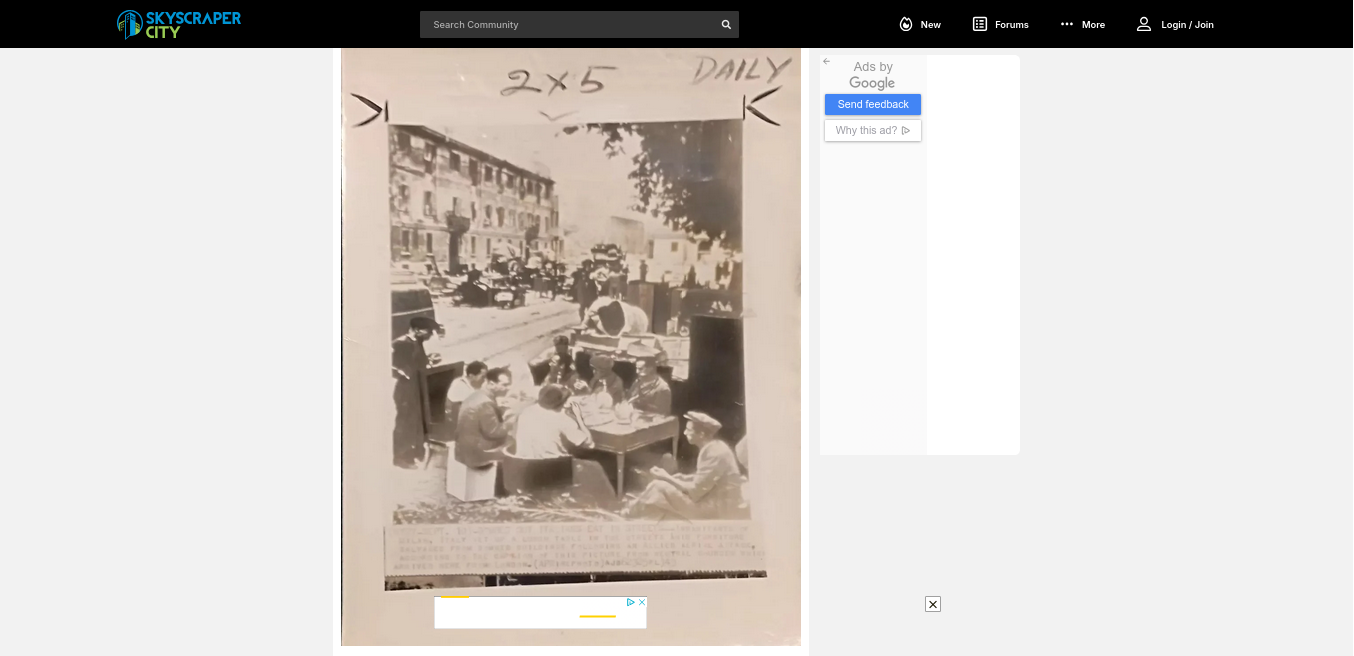Click the back arrow in the Google ad panel

tap(827, 62)
